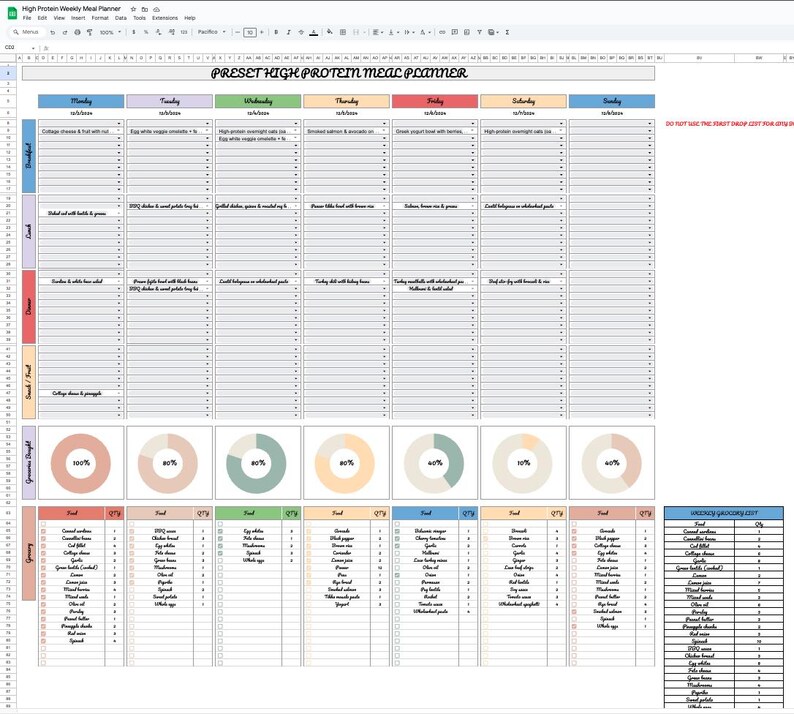Click the Menus search box
This screenshot has width=794, height=714.
[27, 32]
